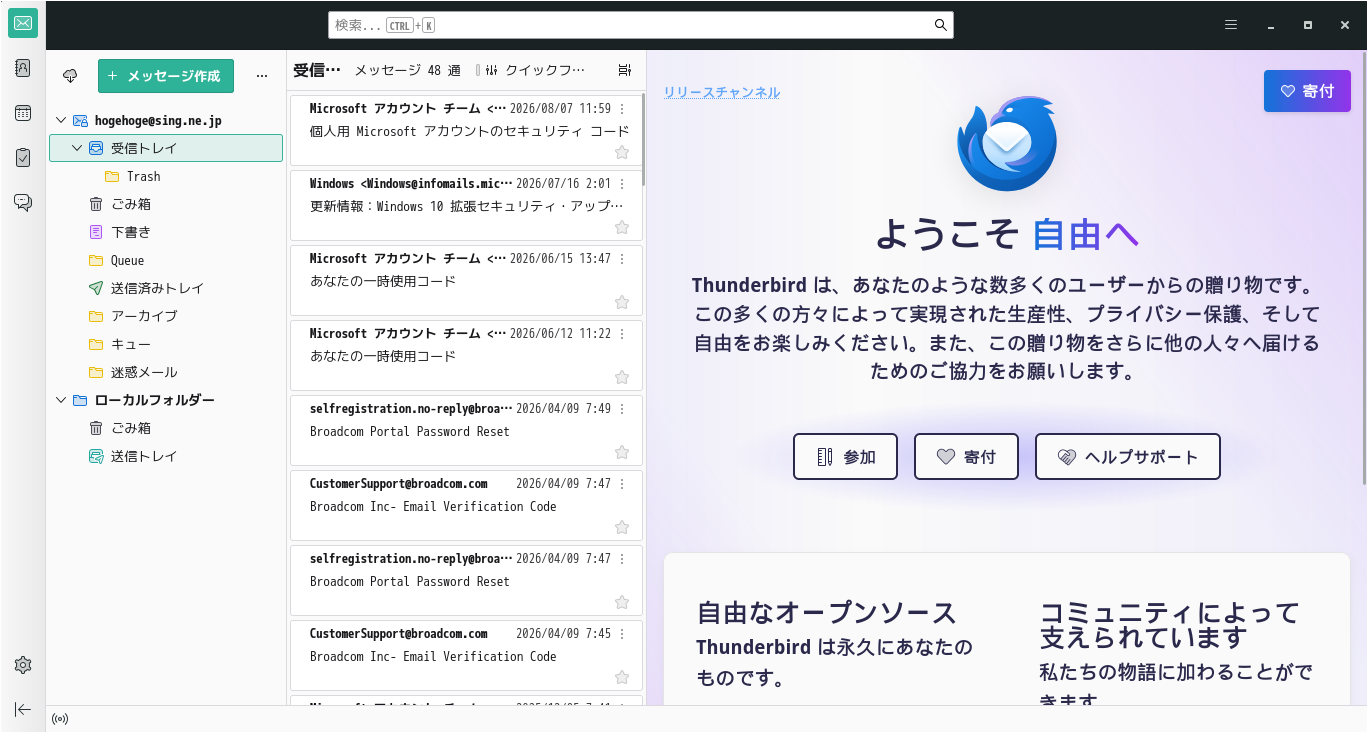Open more options for the 7:45 Broadcom message
Viewport: 1368px width, 733px height.
[622, 633]
